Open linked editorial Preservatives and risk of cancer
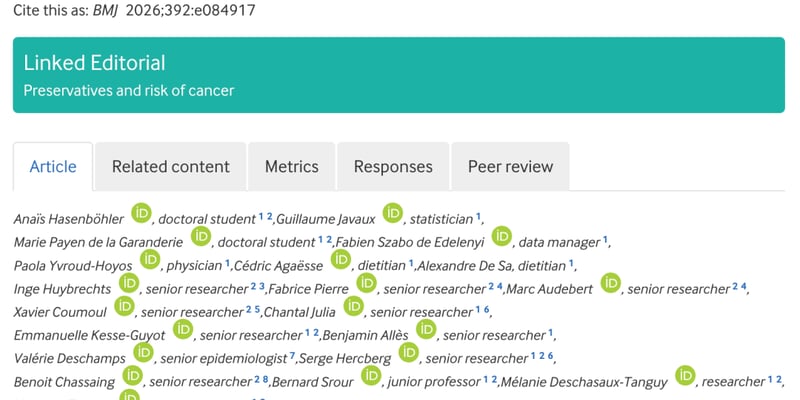Image resolution: width=800 pixels, height=400 pixels. [129, 91]
